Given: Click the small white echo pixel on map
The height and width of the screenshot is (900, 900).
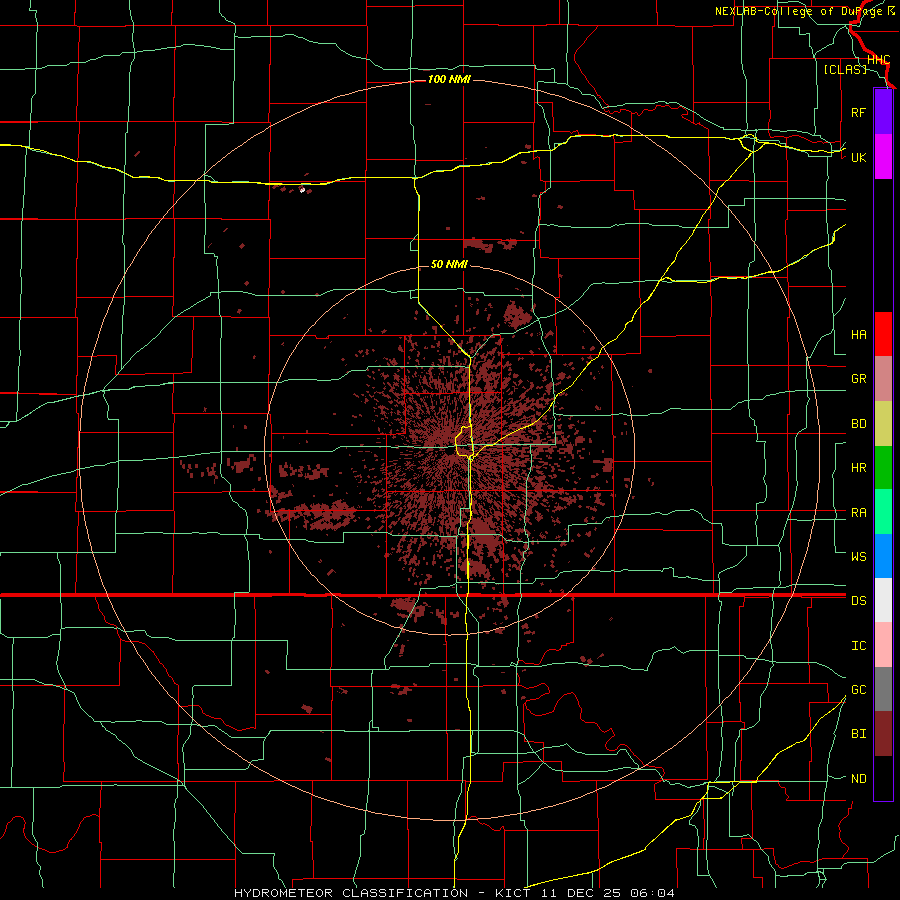Looking at the screenshot, I should [x=302, y=190].
